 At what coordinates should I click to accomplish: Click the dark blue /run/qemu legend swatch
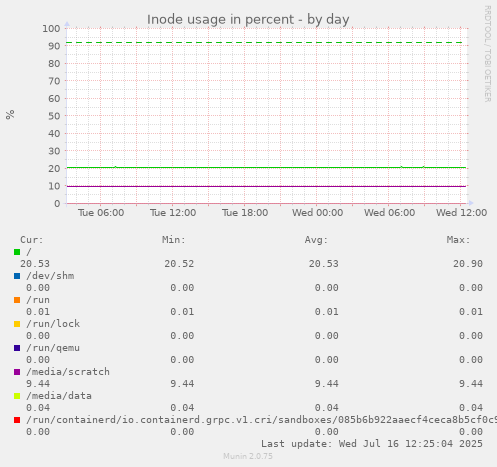point(17,348)
